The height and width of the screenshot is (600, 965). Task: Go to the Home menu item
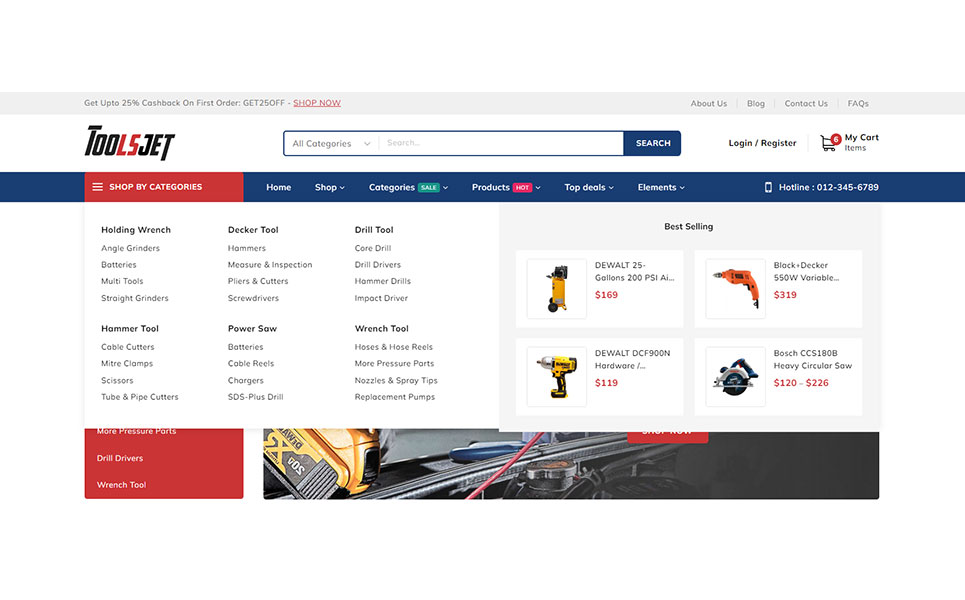coord(279,187)
